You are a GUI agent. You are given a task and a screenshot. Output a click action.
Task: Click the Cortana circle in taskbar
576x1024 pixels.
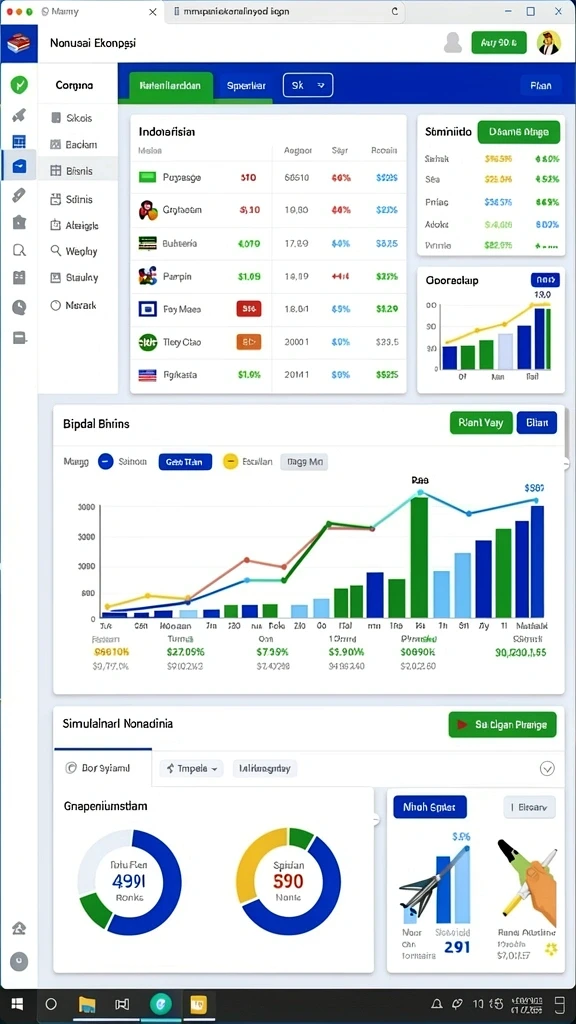click(x=51, y=1004)
